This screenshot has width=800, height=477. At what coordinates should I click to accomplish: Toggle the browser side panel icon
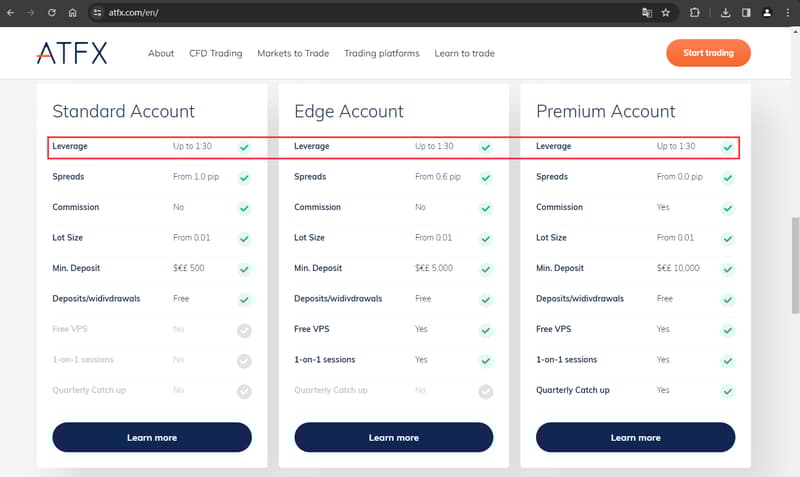746,13
